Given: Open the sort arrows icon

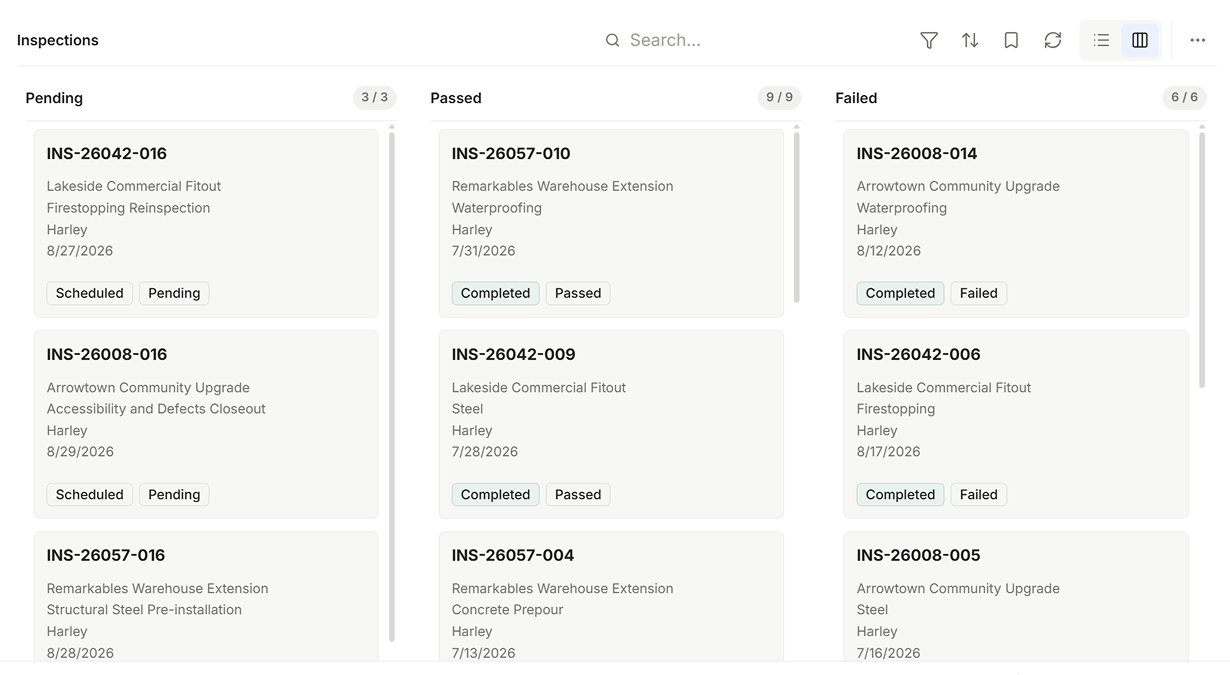Looking at the screenshot, I should [970, 40].
